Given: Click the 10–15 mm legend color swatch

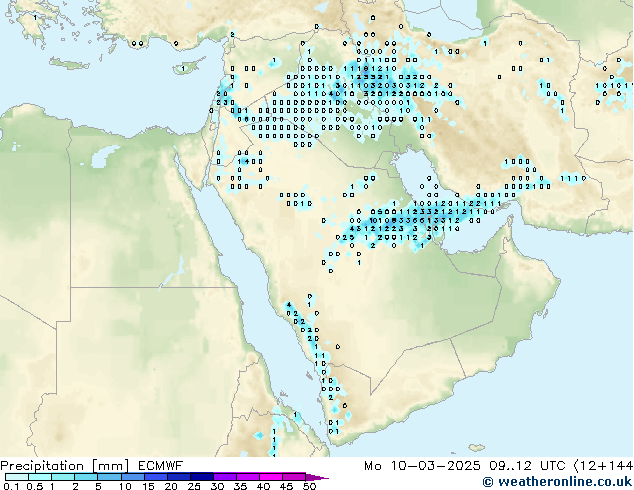Looking at the screenshot, I should pyautogui.click(x=132, y=477).
